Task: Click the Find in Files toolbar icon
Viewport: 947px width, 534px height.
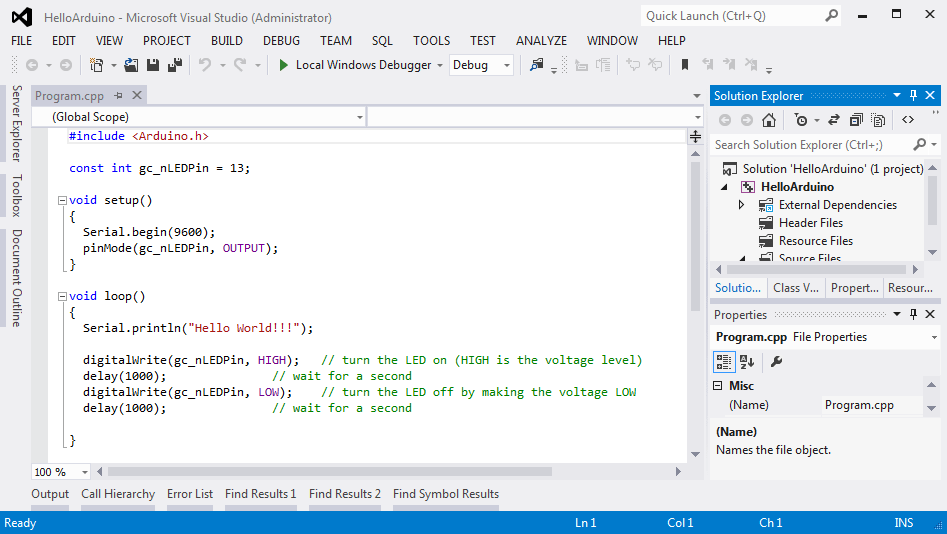Action: tap(536, 65)
